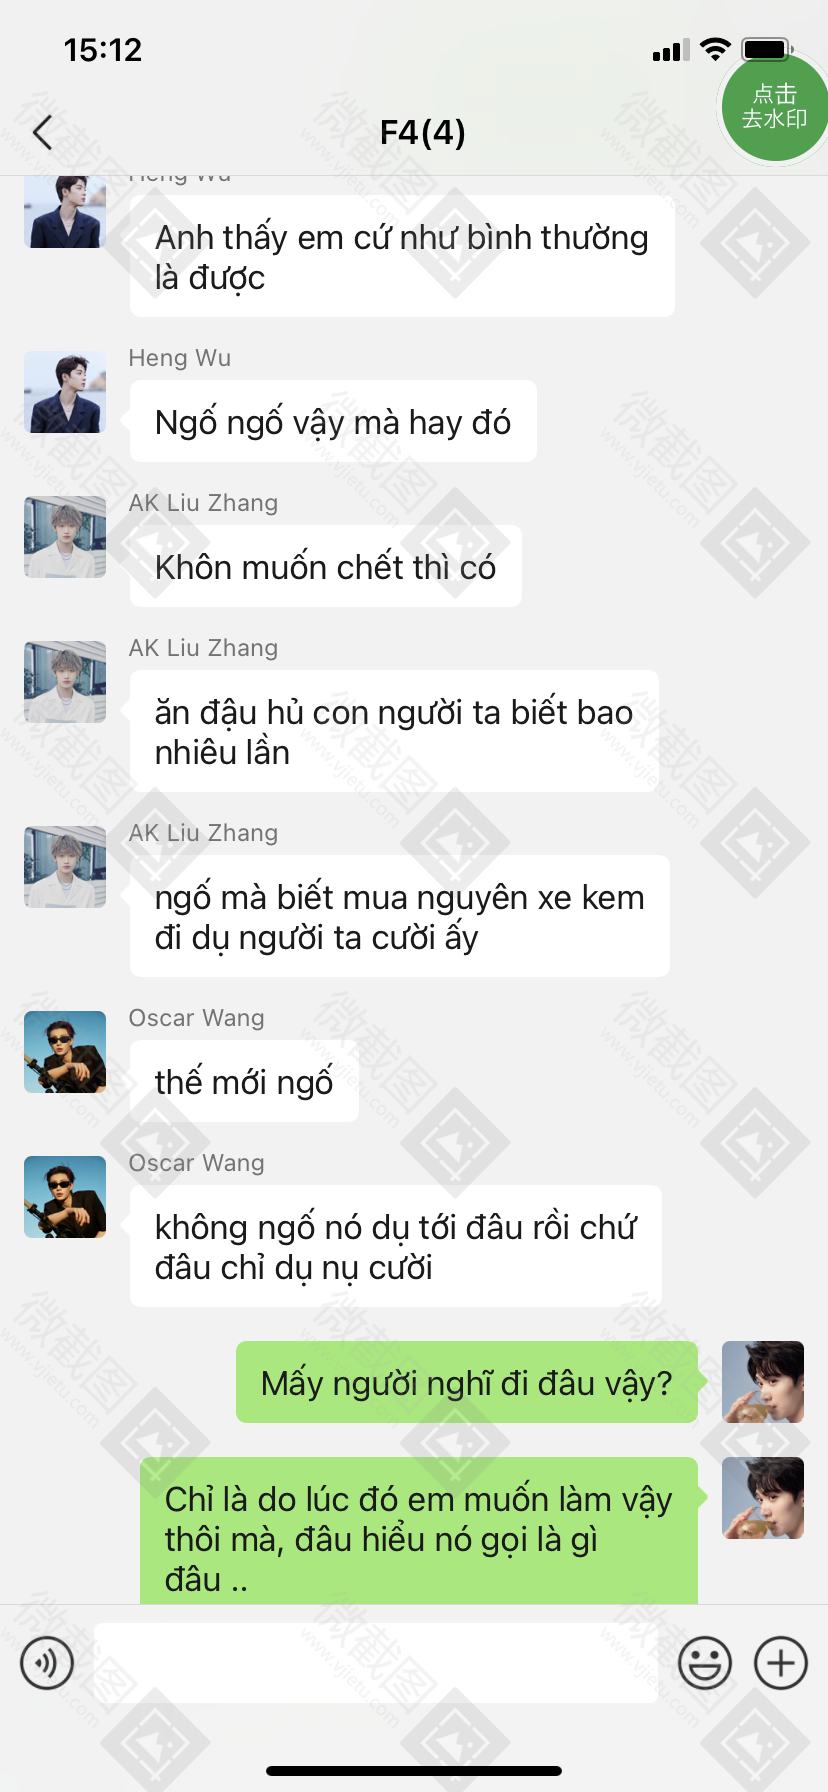Tap the back arrow in the header
This screenshot has height=1792, width=828.
click(x=42, y=132)
